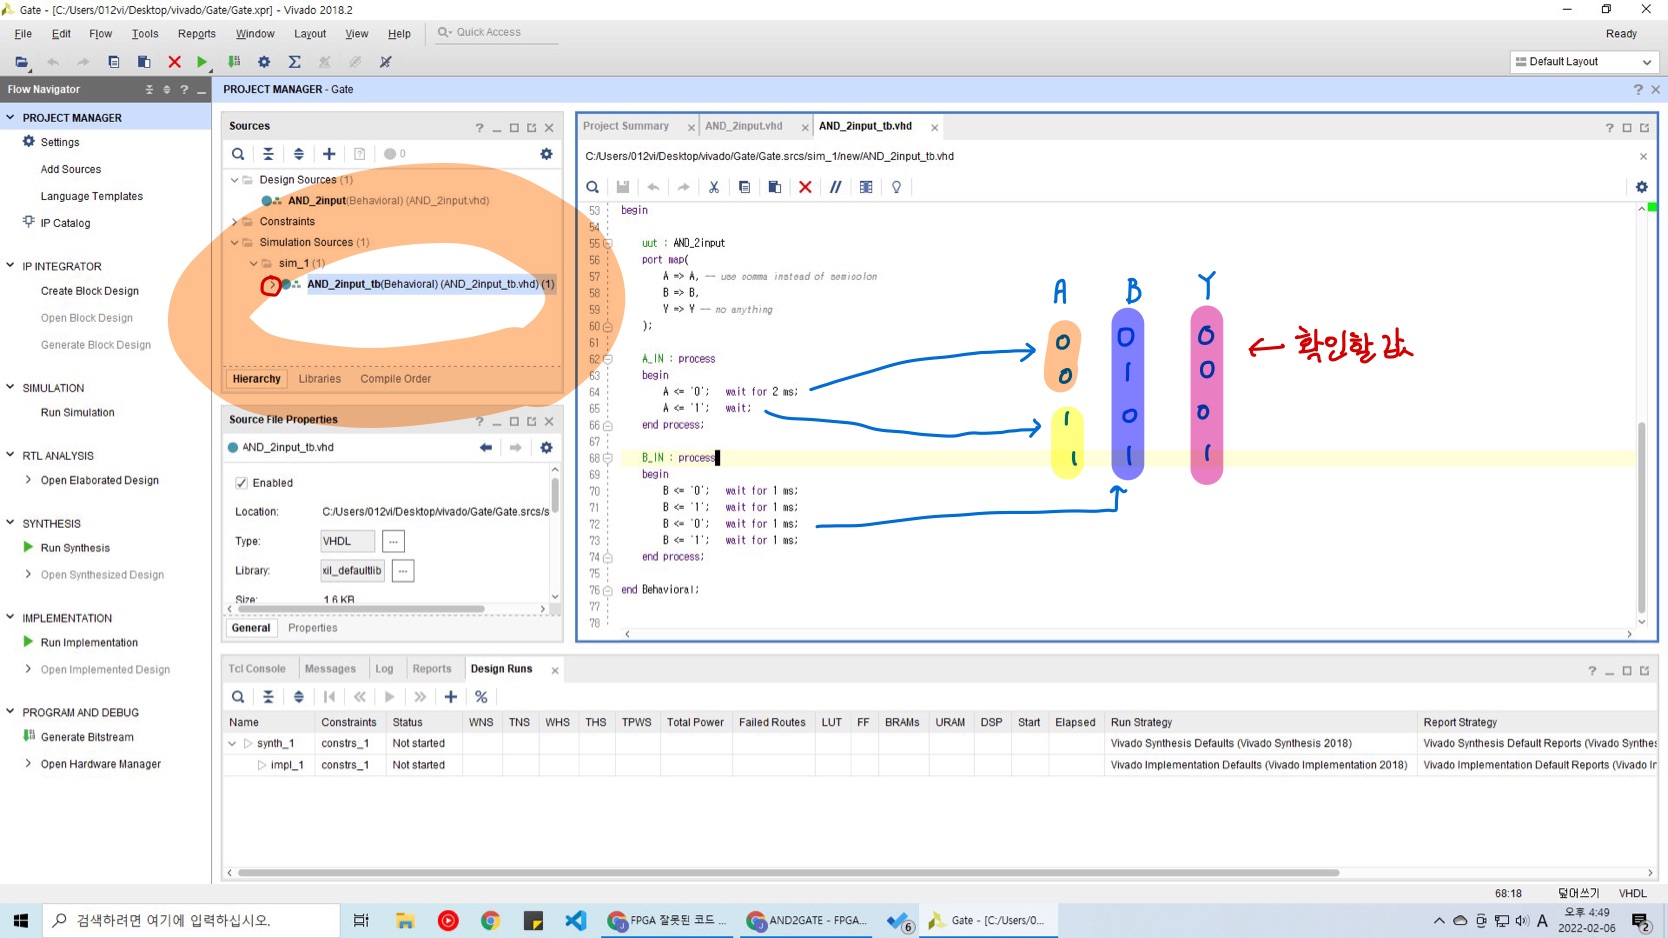Open Default Layout dropdown
Image resolution: width=1668 pixels, height=938 pixels.
(1585, 62)
